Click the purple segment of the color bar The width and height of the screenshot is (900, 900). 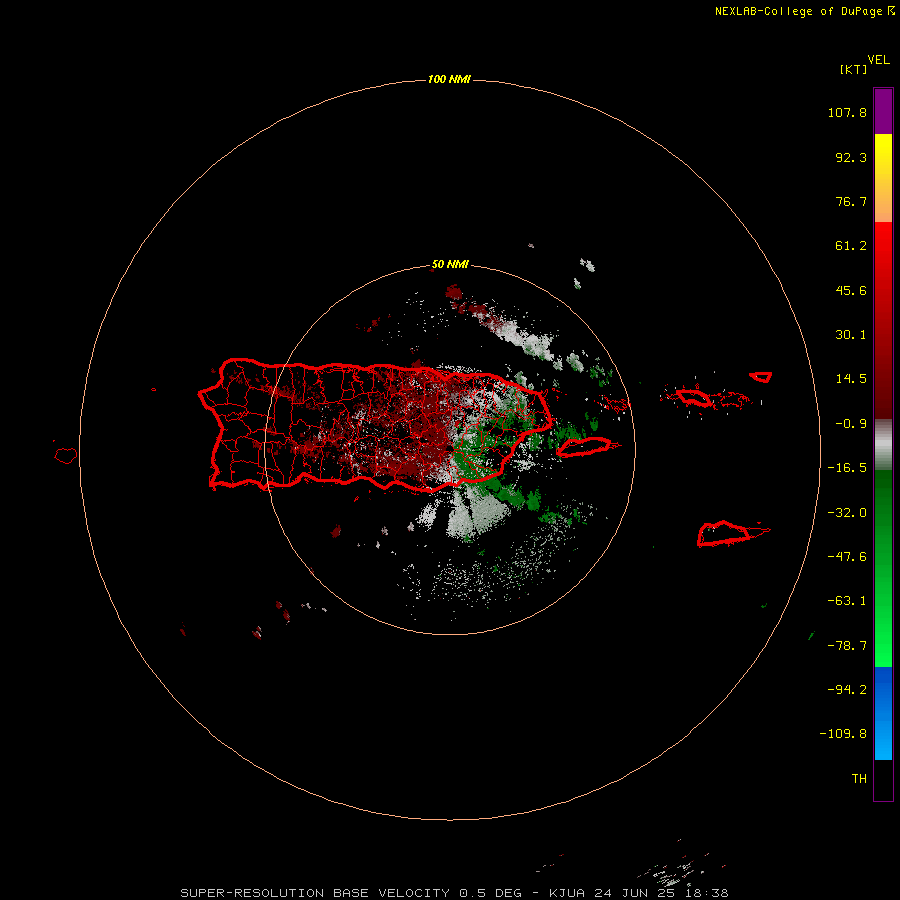point(883,111)
